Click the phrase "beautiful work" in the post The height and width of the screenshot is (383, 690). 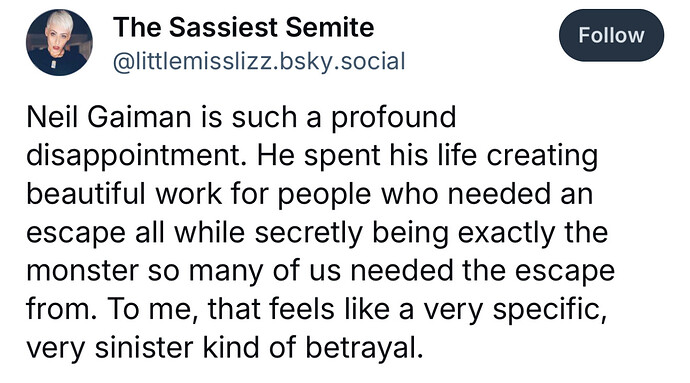click(124, 194)
